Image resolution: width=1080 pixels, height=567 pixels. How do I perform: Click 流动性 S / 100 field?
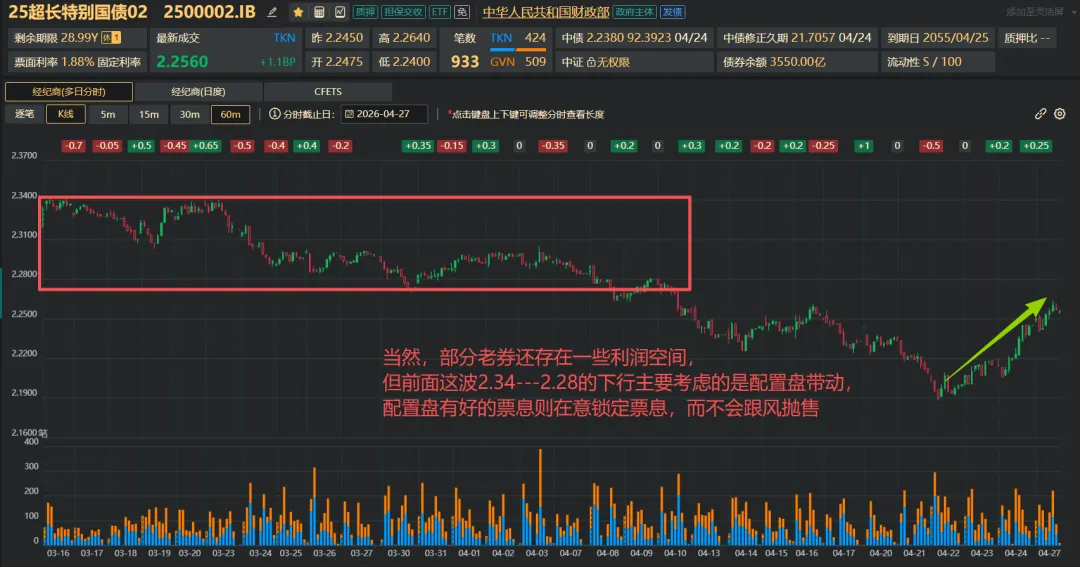pyautogui.click(x=937, y=62)
